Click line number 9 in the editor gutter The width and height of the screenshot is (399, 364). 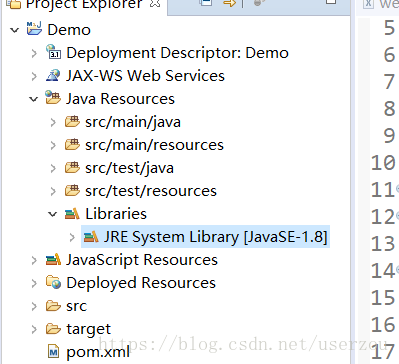[389, 136]
